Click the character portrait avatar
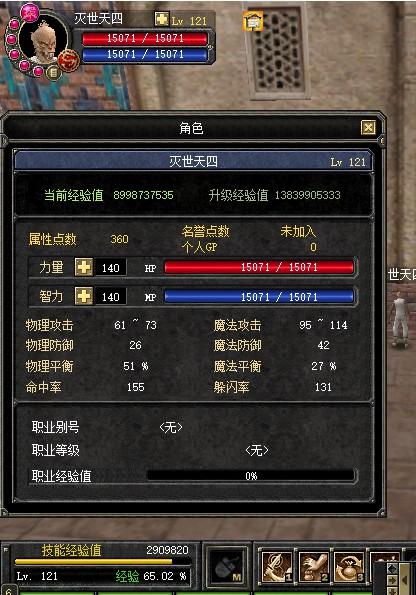 click(x=43, y=41)
